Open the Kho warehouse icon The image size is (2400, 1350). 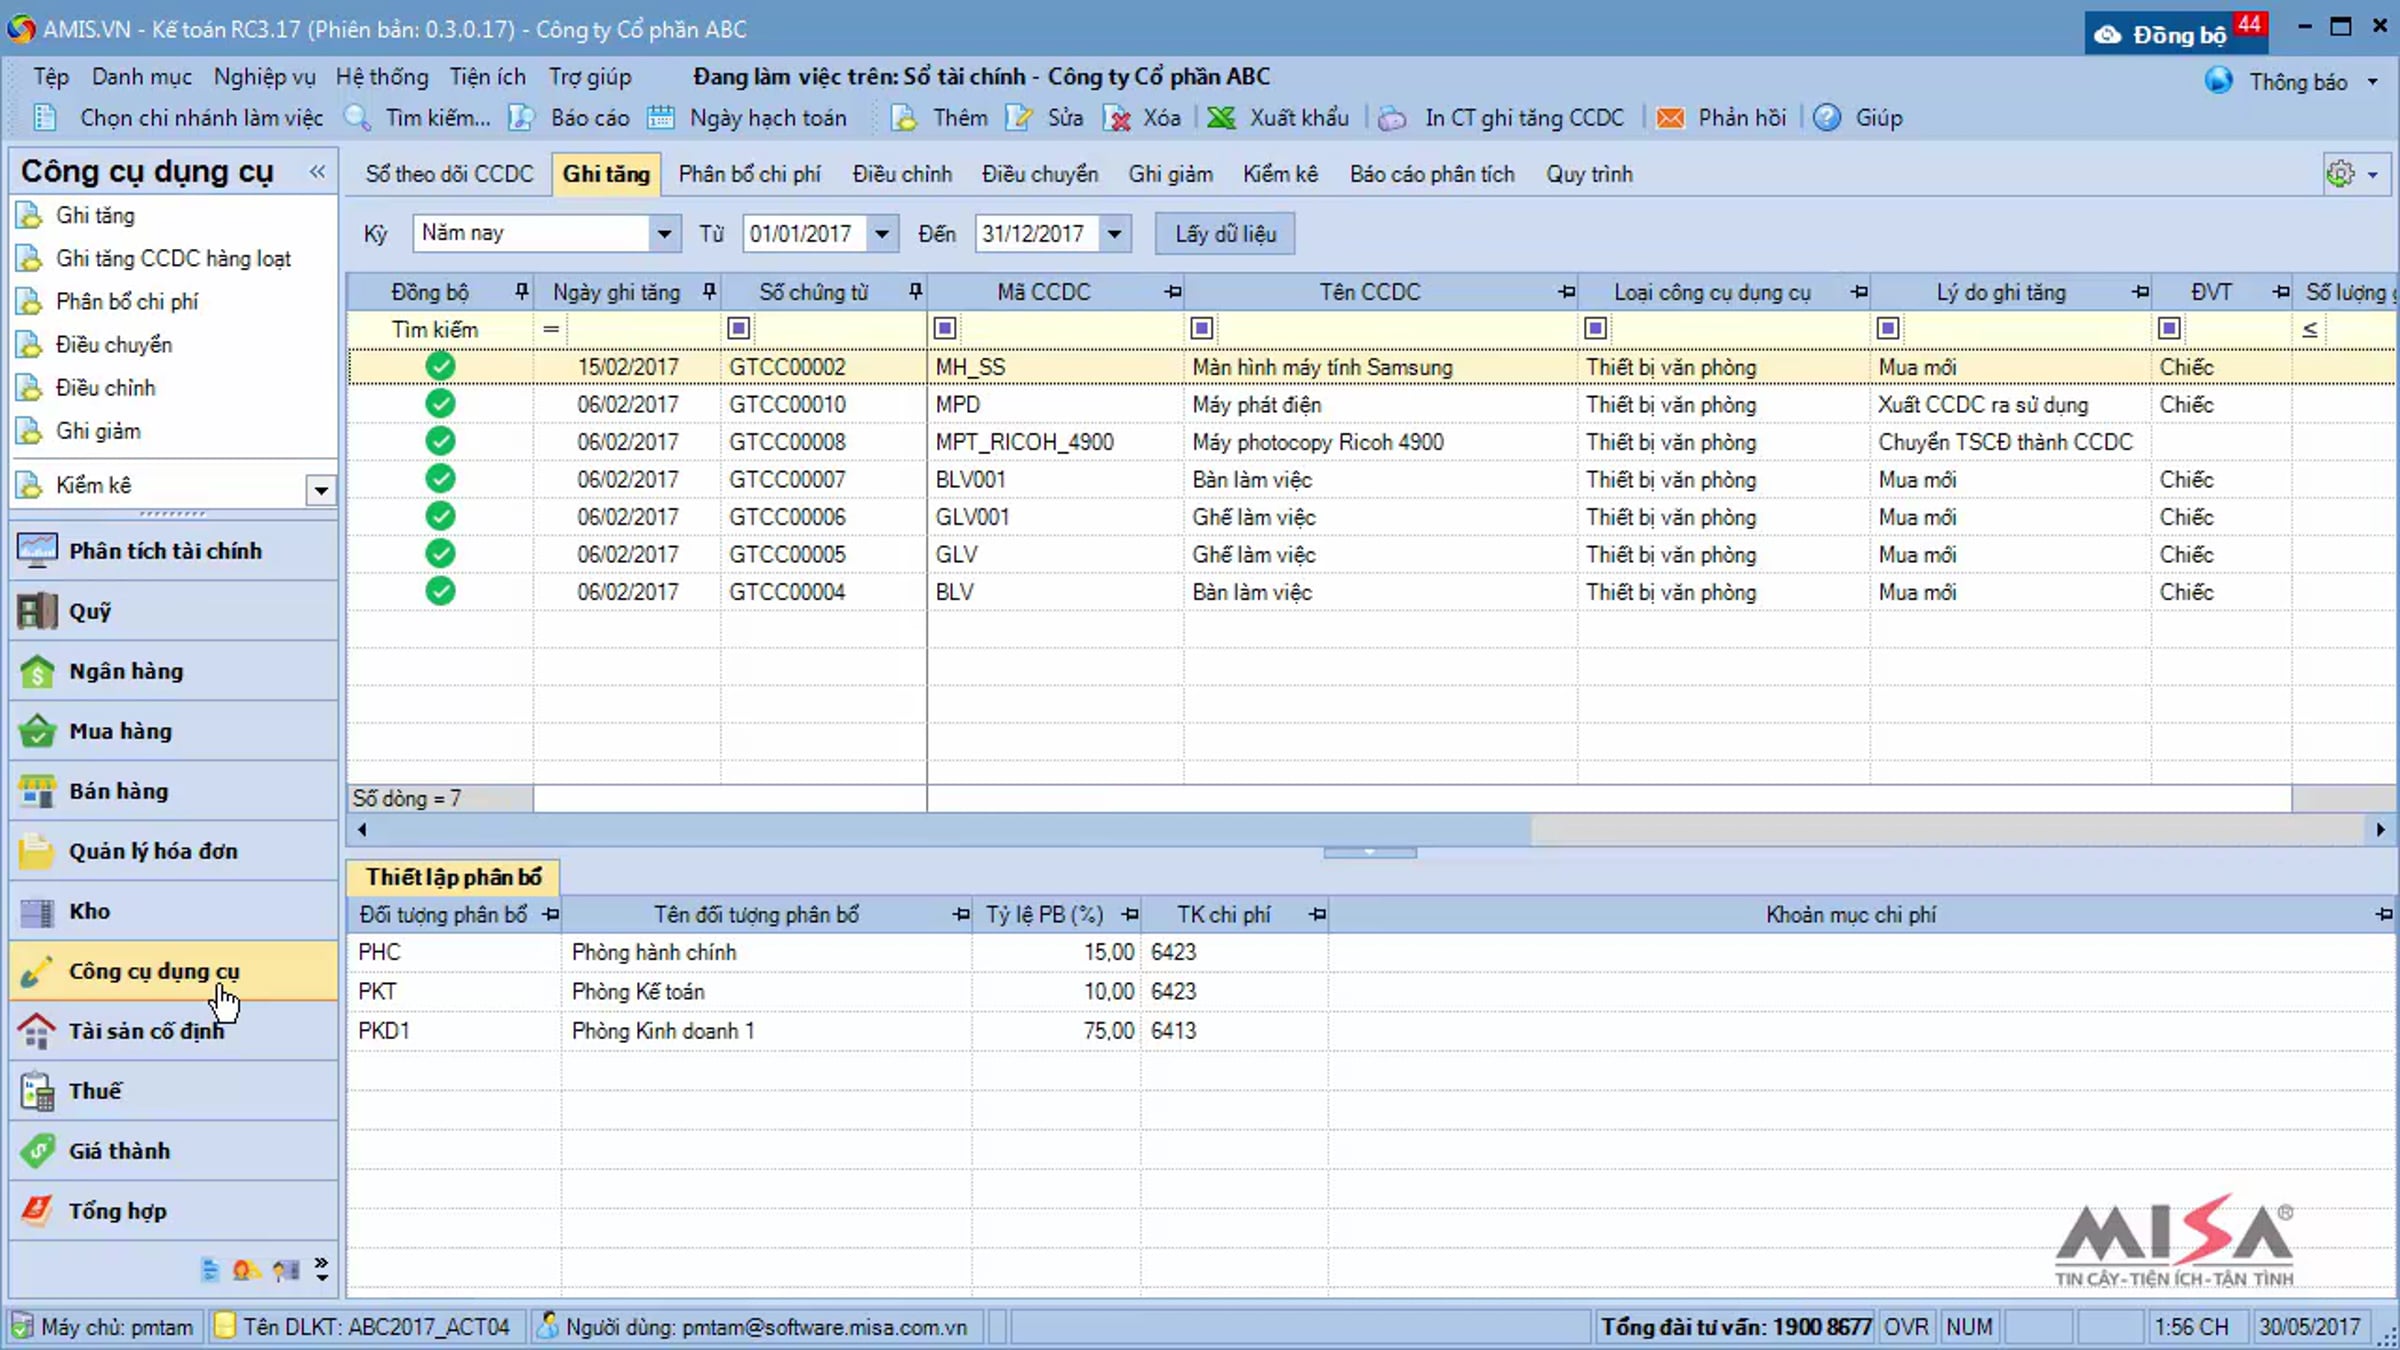point(37,911)
